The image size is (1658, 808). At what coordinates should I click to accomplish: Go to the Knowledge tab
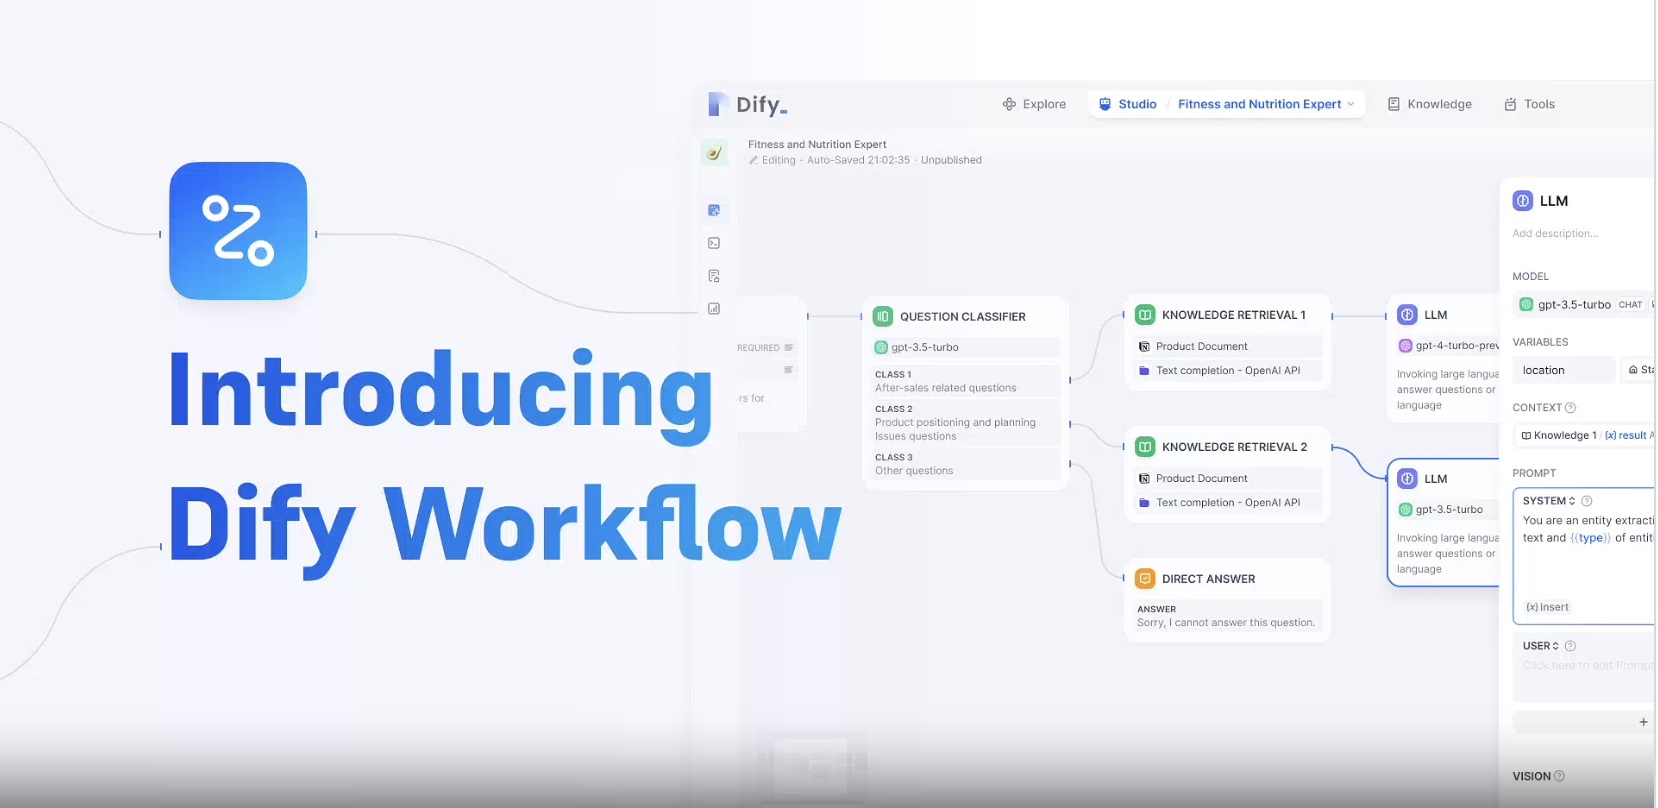point(1429,104)
